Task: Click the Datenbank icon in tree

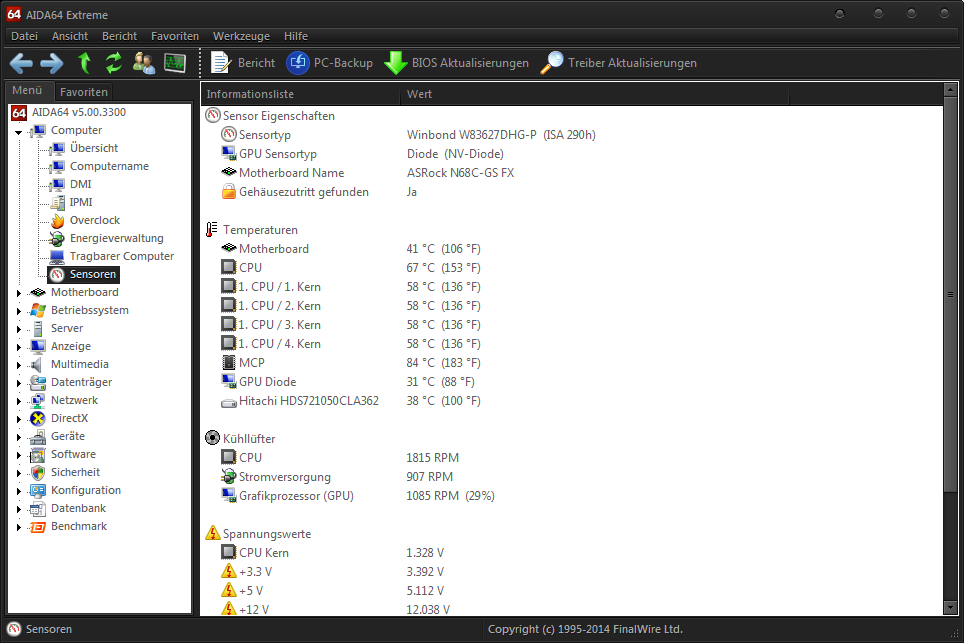Action: [38, 508]
